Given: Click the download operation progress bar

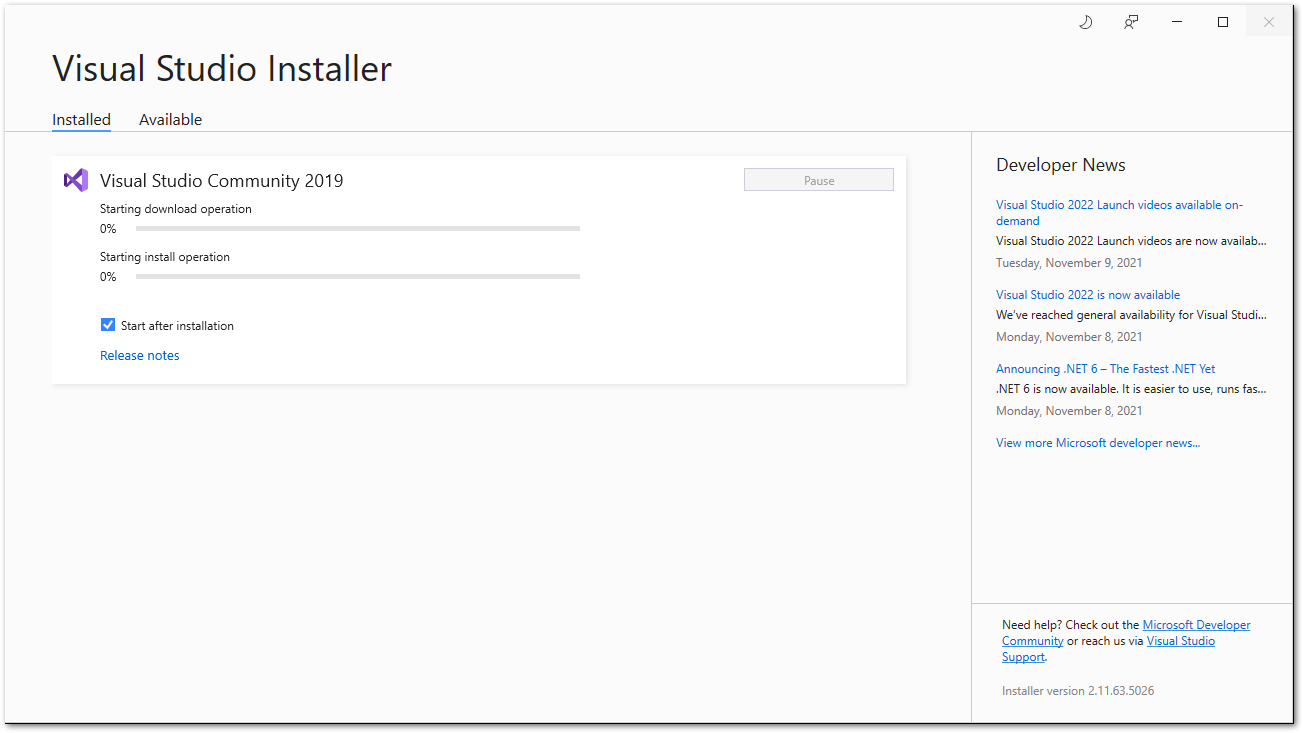Looking at the screenshot, I should click(x=358, y=229).
